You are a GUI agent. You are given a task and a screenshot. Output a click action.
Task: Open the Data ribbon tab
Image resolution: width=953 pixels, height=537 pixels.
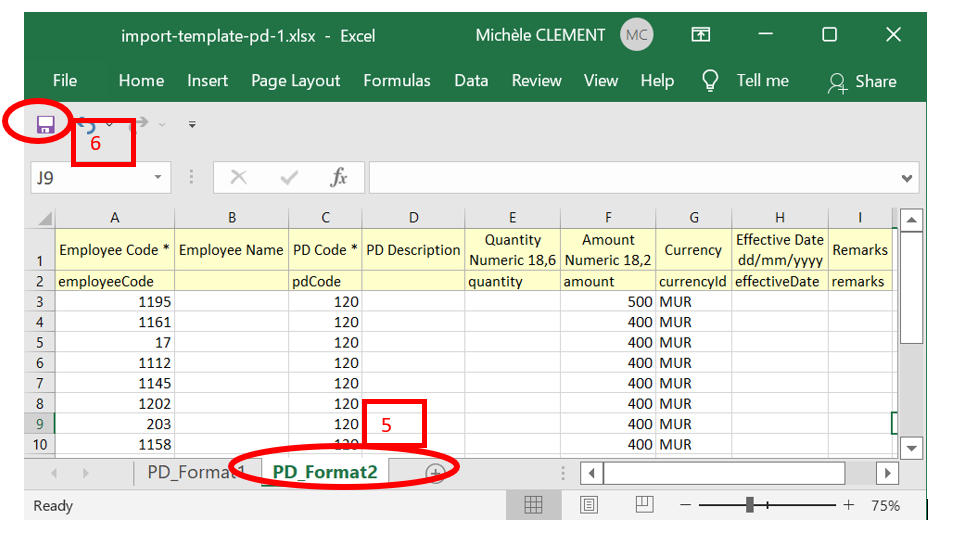(x=471, y=81)
